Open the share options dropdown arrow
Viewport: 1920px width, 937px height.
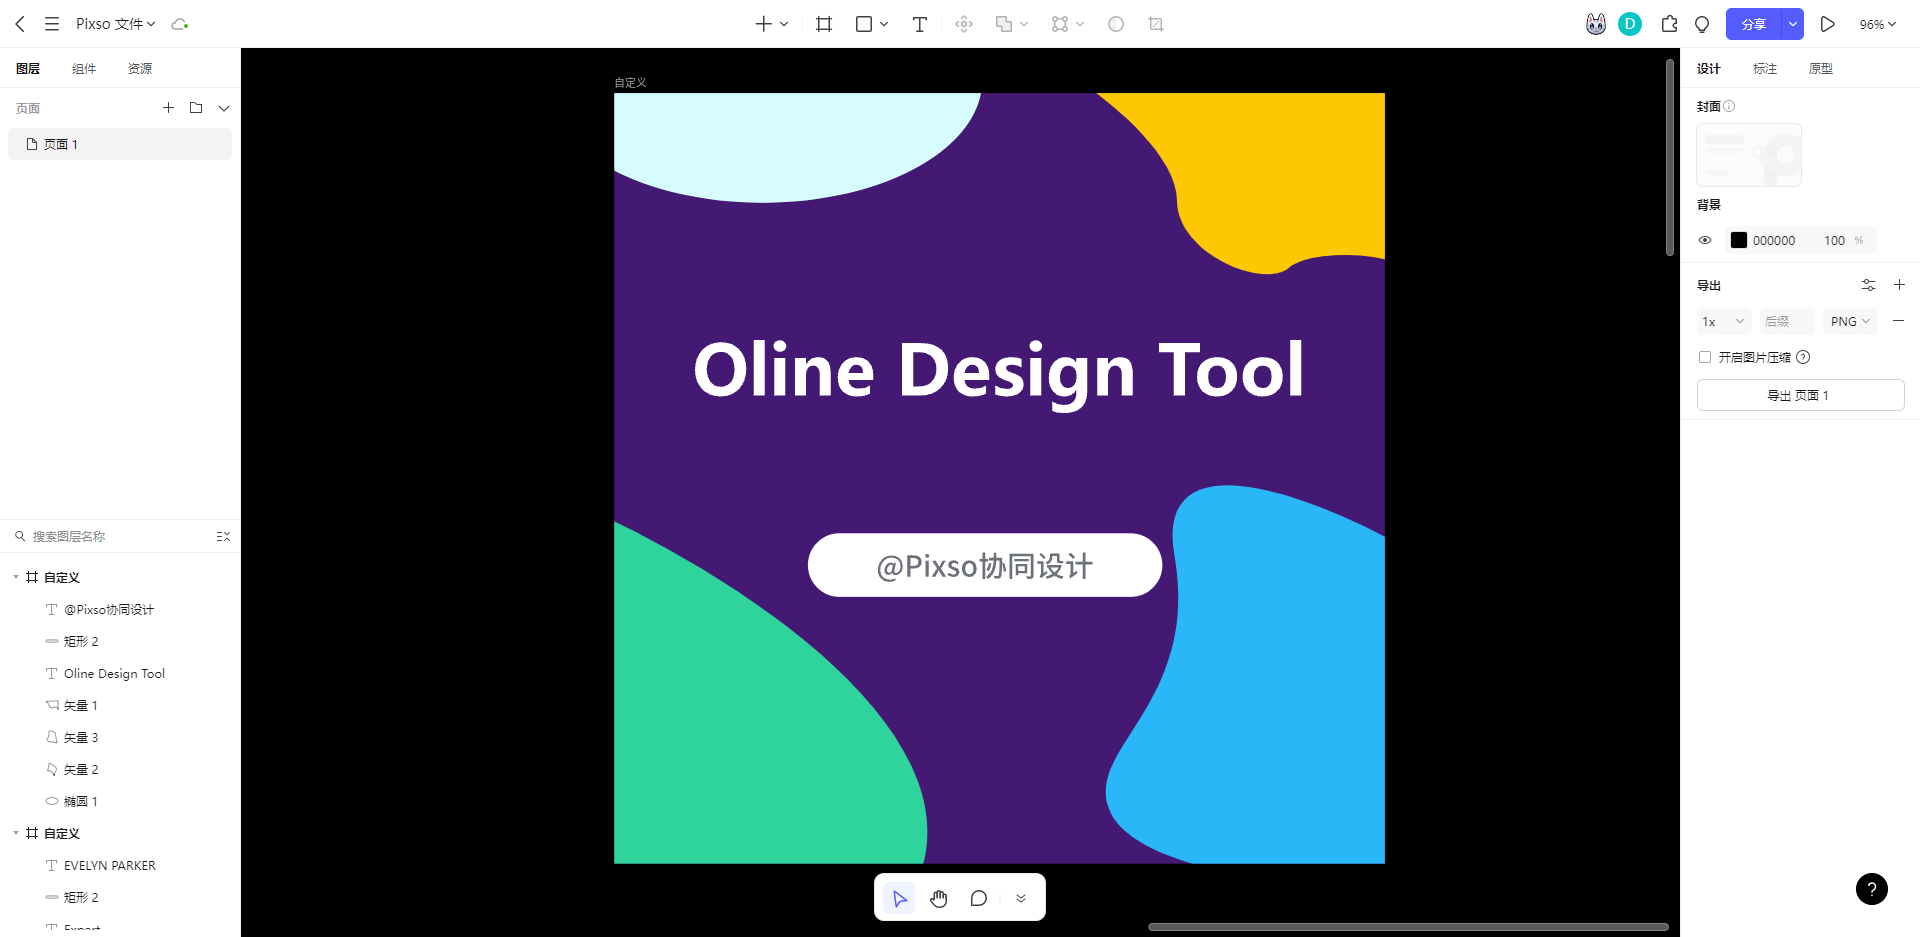1793,24
